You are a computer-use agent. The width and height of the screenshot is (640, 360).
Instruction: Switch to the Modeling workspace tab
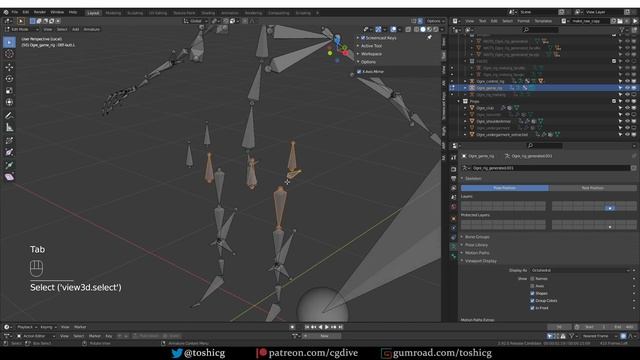click(113, 13)
